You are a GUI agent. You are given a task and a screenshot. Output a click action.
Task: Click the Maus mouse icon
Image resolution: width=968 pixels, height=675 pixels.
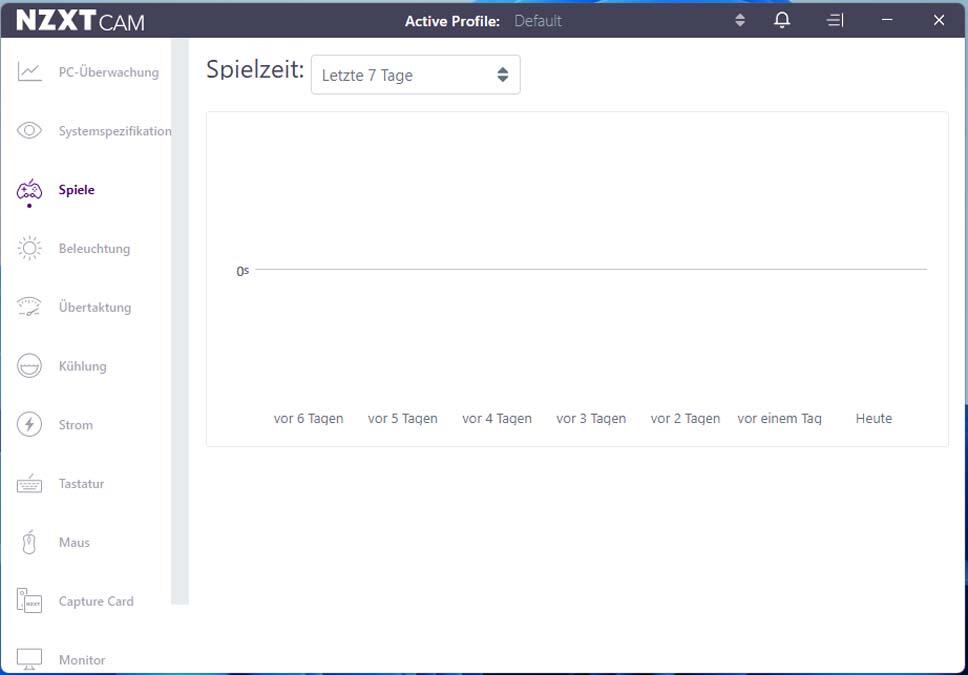[29, 543]
